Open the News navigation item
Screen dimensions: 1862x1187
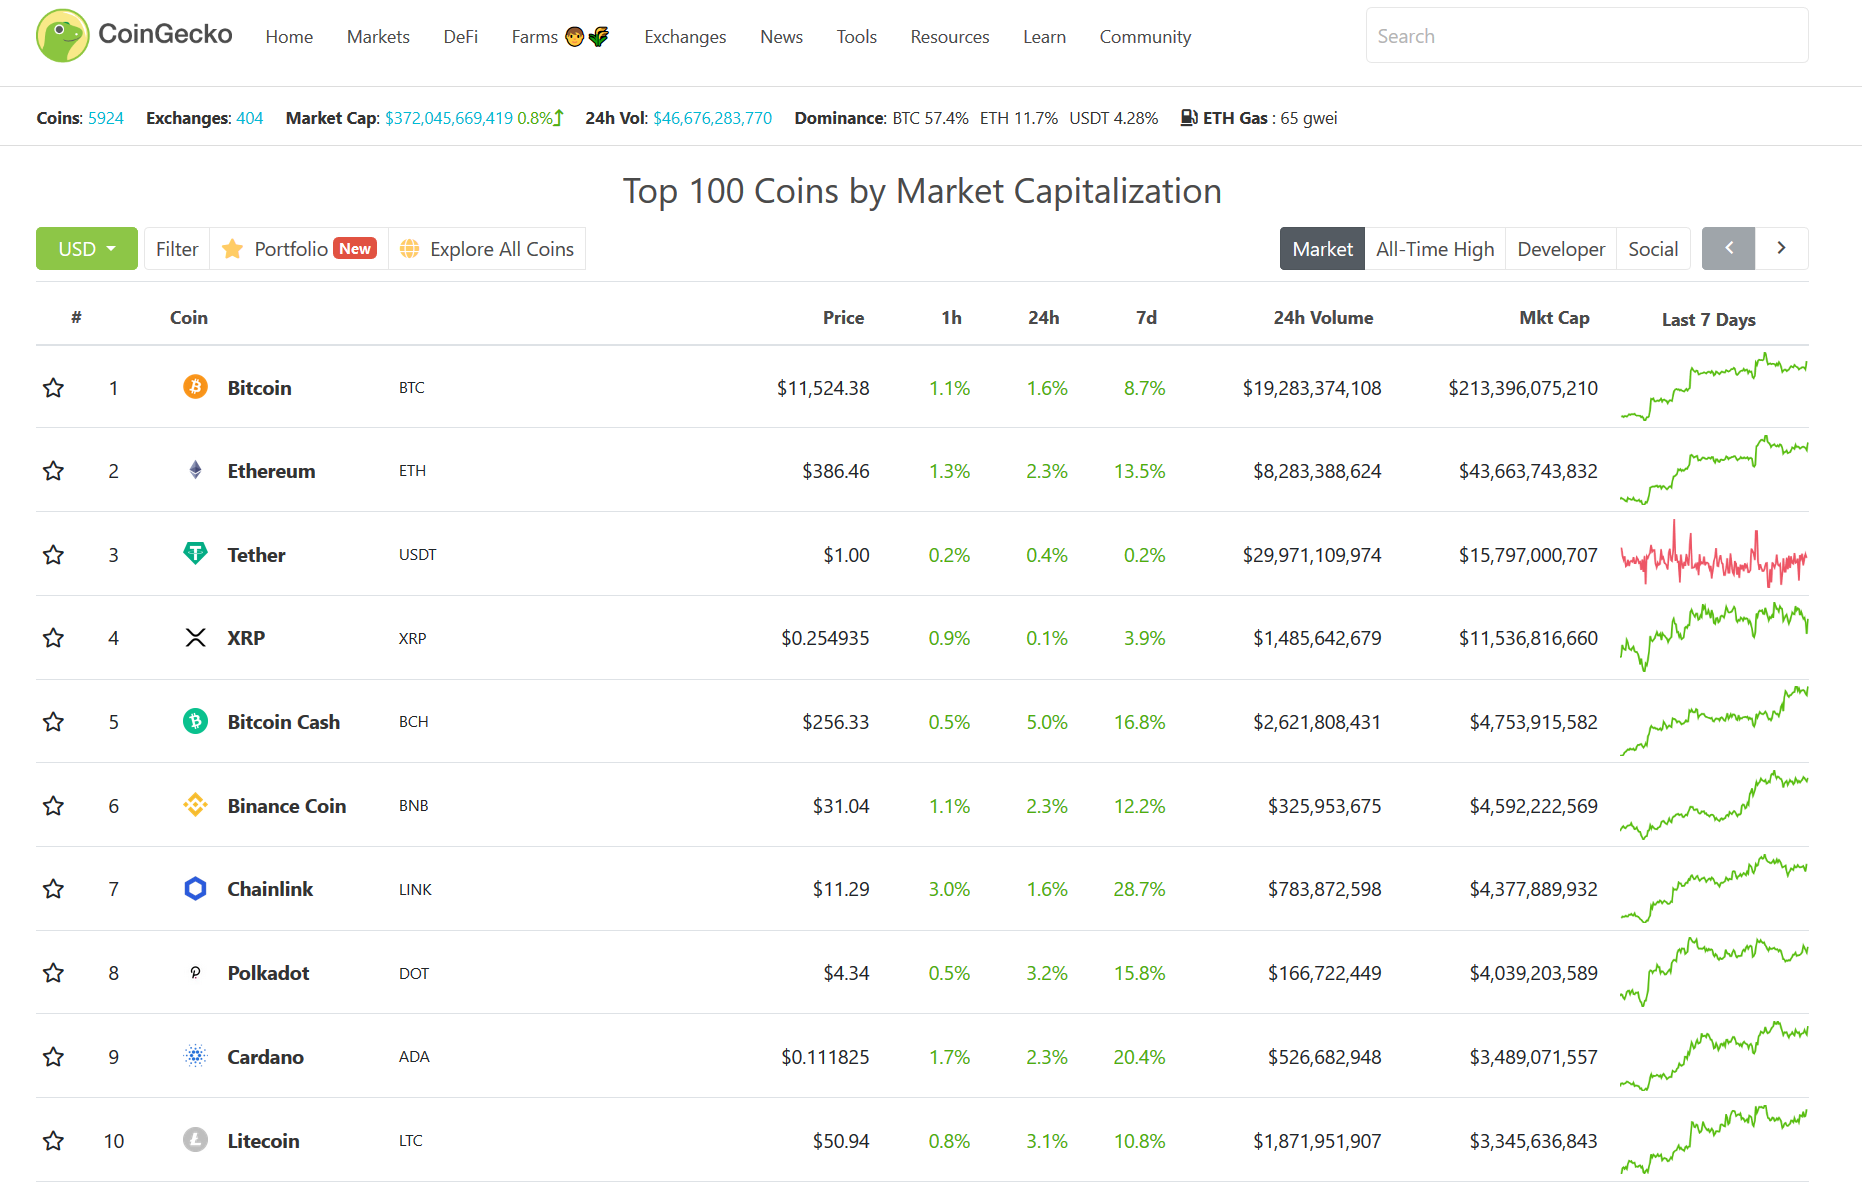[x=781, y=37]
